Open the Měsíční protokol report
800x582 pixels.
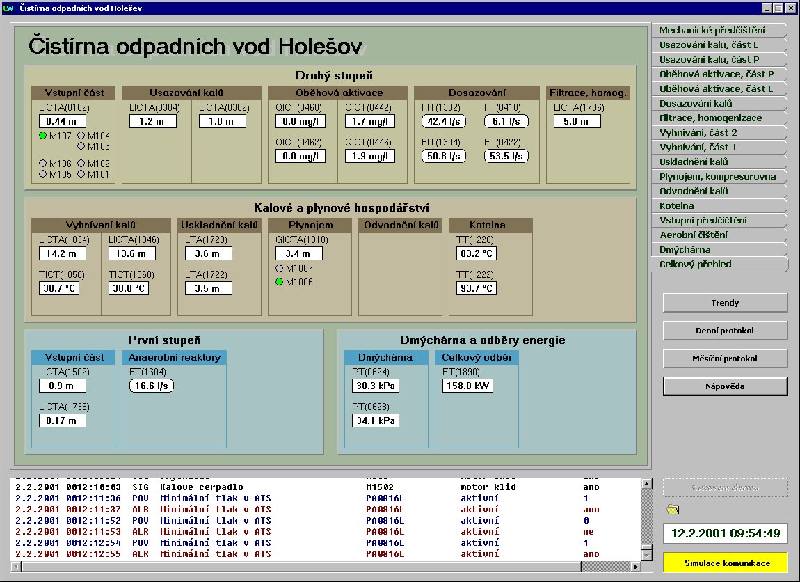pyautogui.click(x=725, y=358)
